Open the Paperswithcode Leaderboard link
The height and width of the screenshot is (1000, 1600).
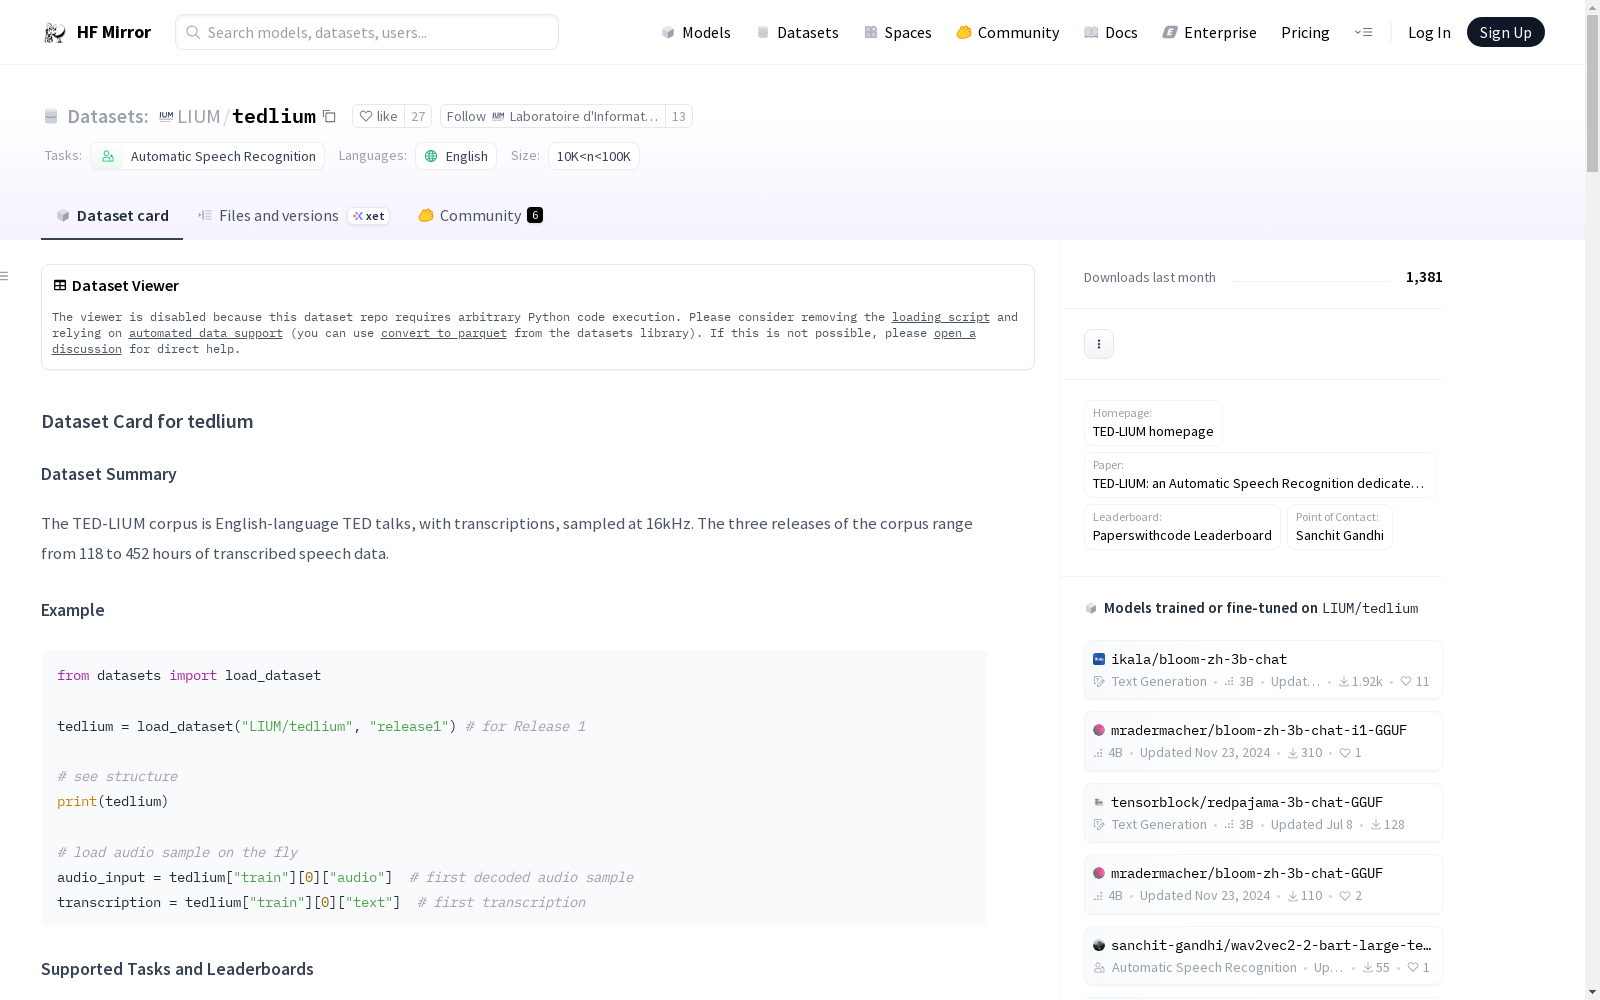[1182, 527]
